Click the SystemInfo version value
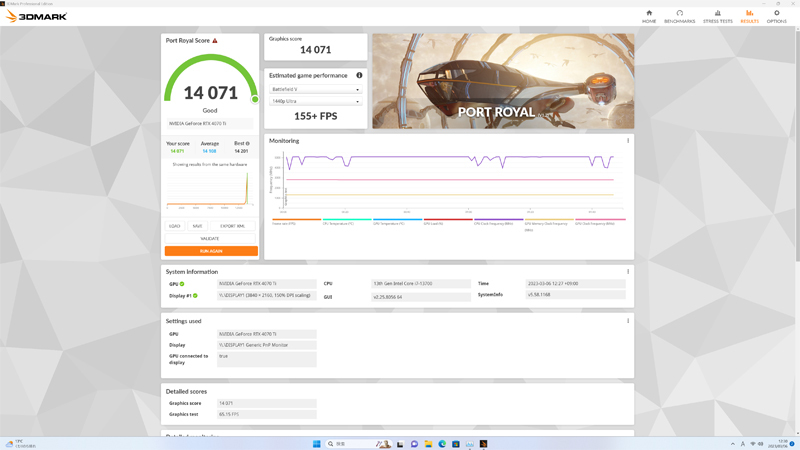The width and height of the screenshot is (800, 450). point(575,295)
